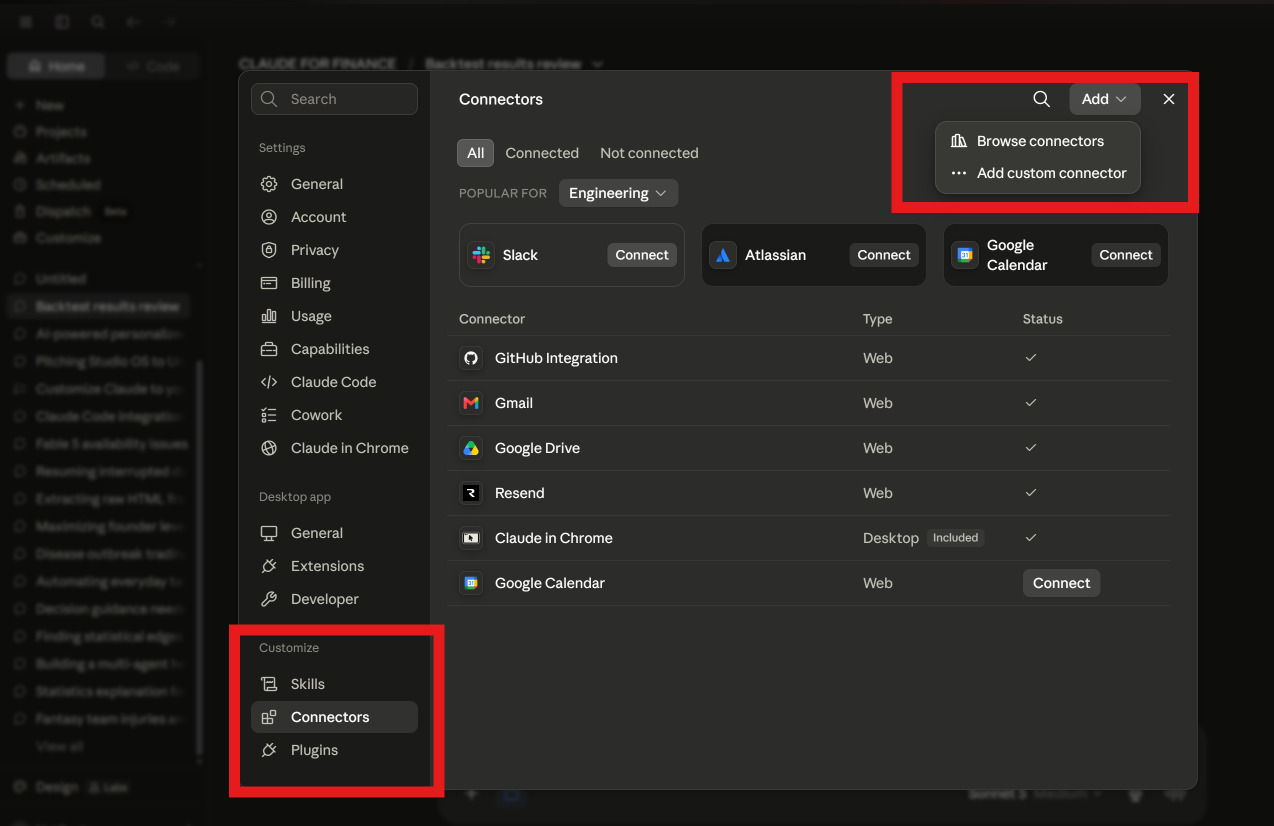This screenshot has height=826, width=1274.
Task: Switch to the Not connected filter tab
Action: click(x=649, y=153)
